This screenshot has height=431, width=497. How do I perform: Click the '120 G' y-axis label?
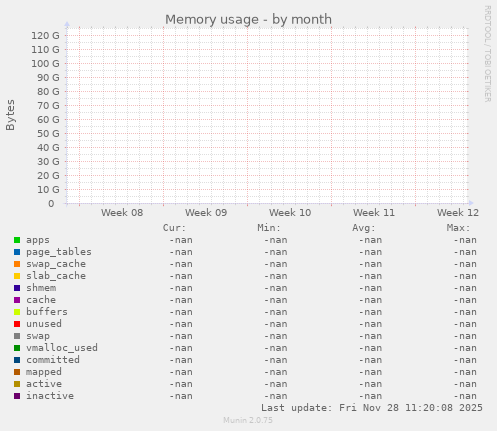[45, 36]
